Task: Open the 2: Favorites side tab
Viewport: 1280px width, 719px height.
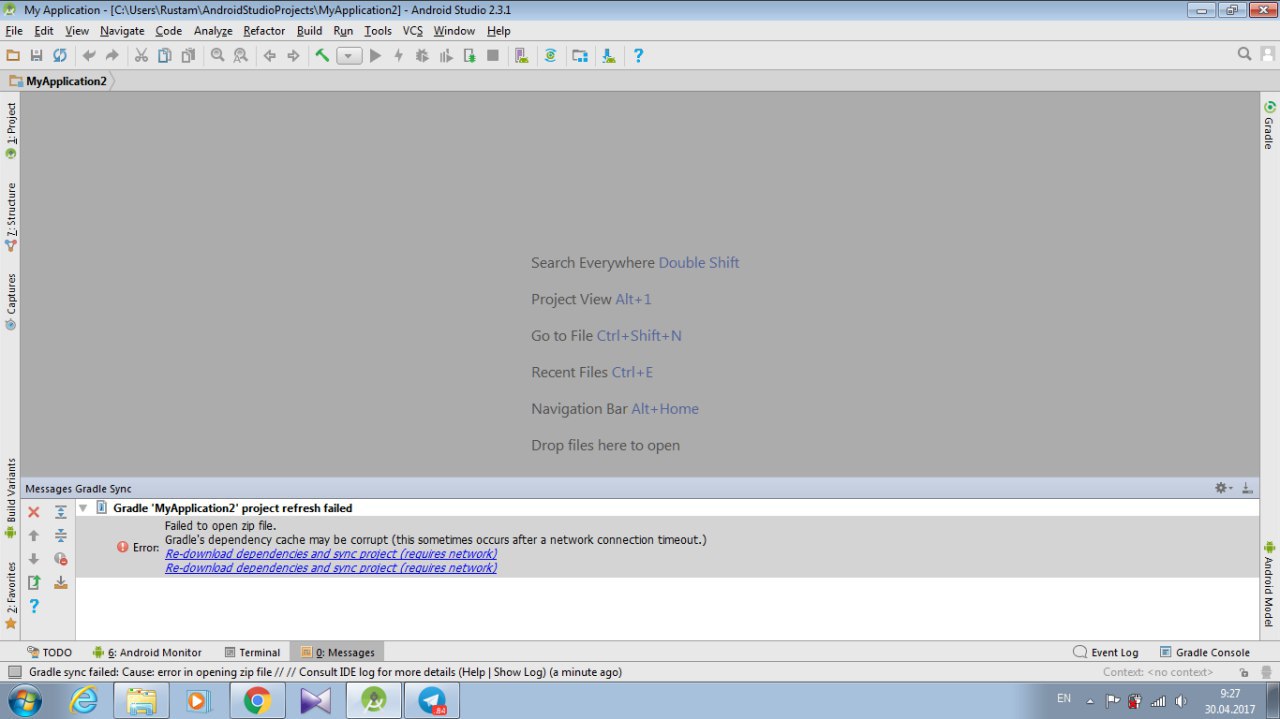Action: (10, 595)
